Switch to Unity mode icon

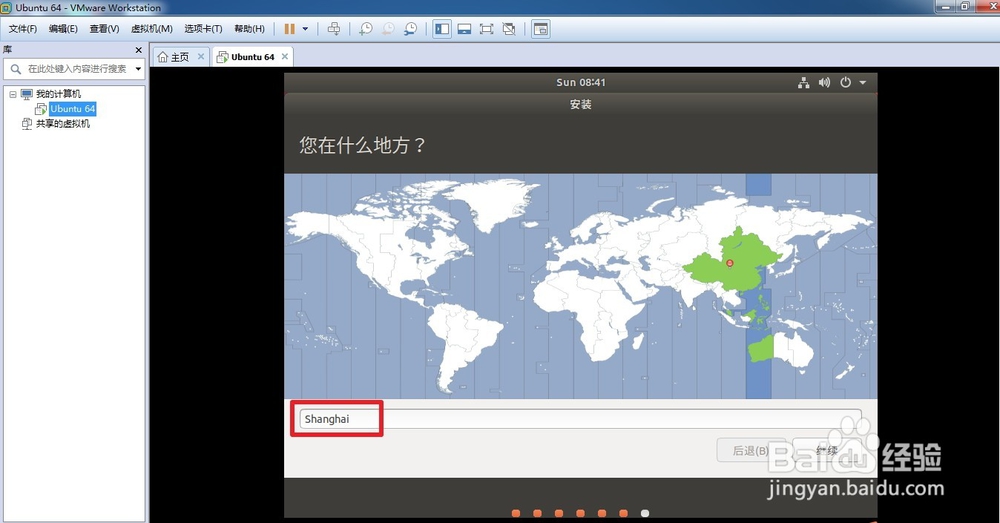coord(509,29)
